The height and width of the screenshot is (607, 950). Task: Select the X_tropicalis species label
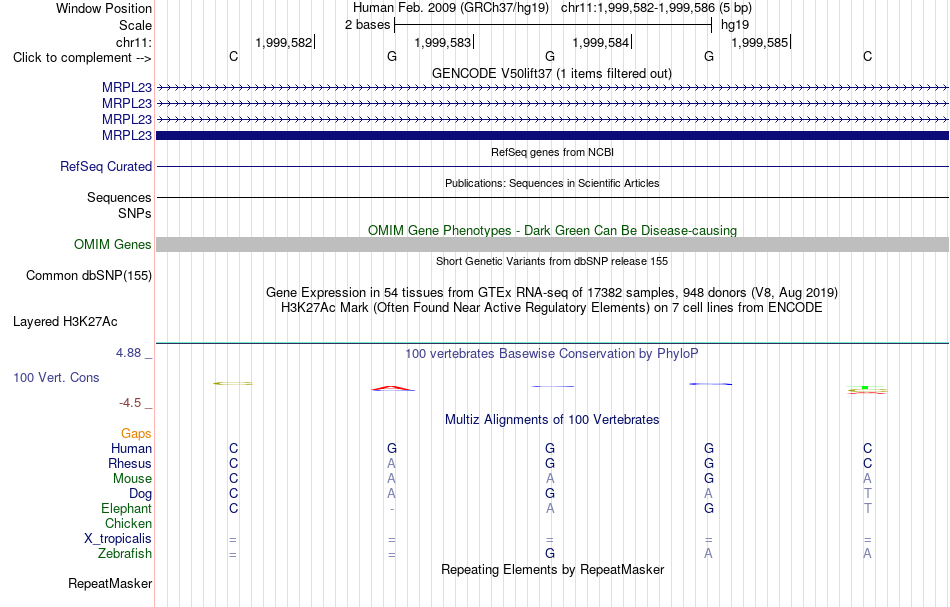118,539
